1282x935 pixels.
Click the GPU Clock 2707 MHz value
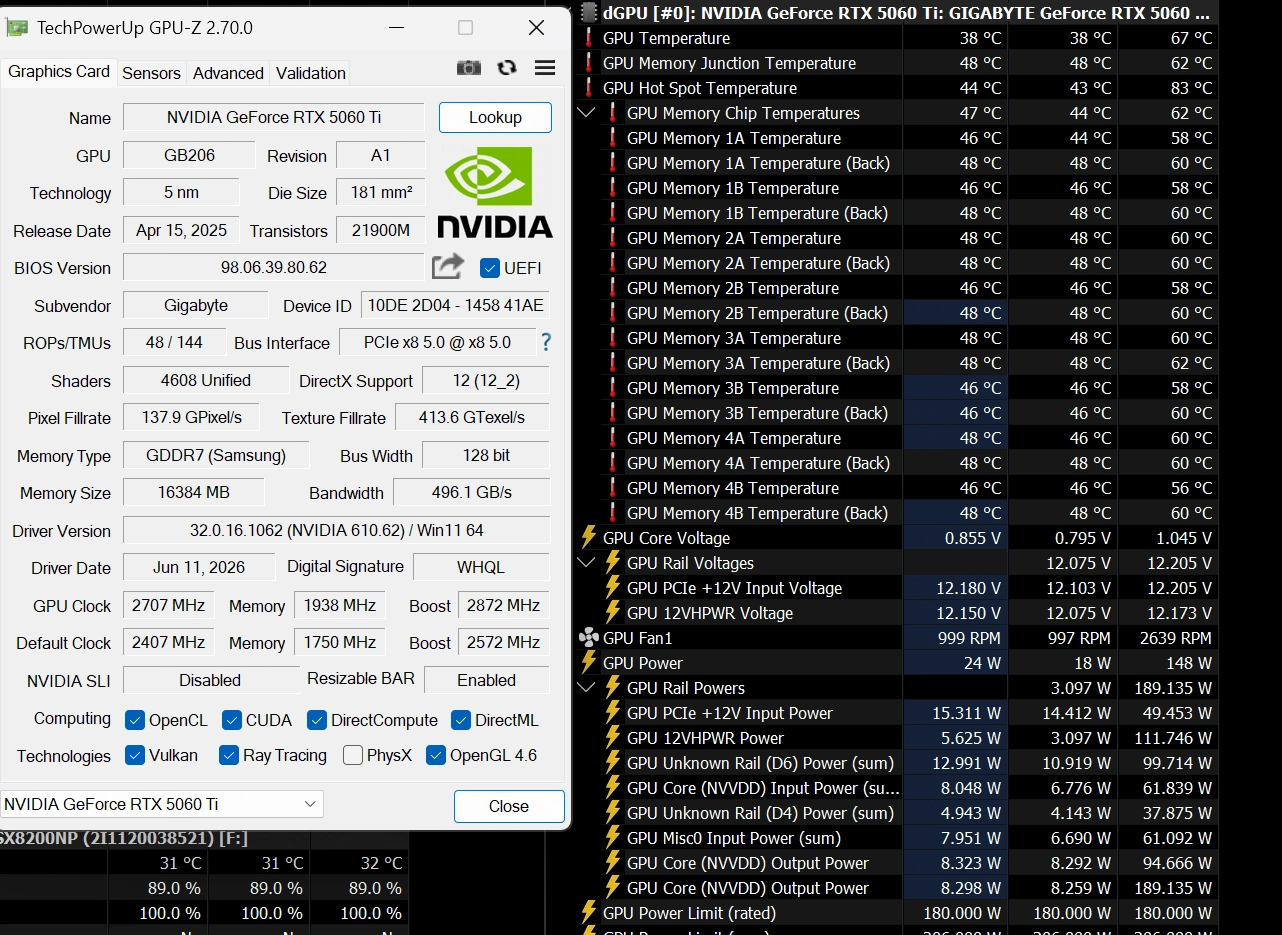(x=169, y=605)
